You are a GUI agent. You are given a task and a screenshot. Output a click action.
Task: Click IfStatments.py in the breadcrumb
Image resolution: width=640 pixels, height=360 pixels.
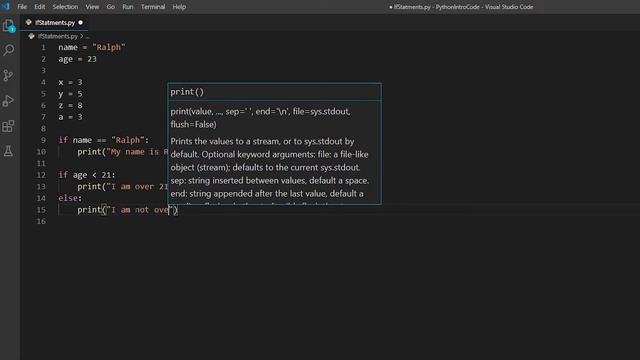(x=58, y=36)
